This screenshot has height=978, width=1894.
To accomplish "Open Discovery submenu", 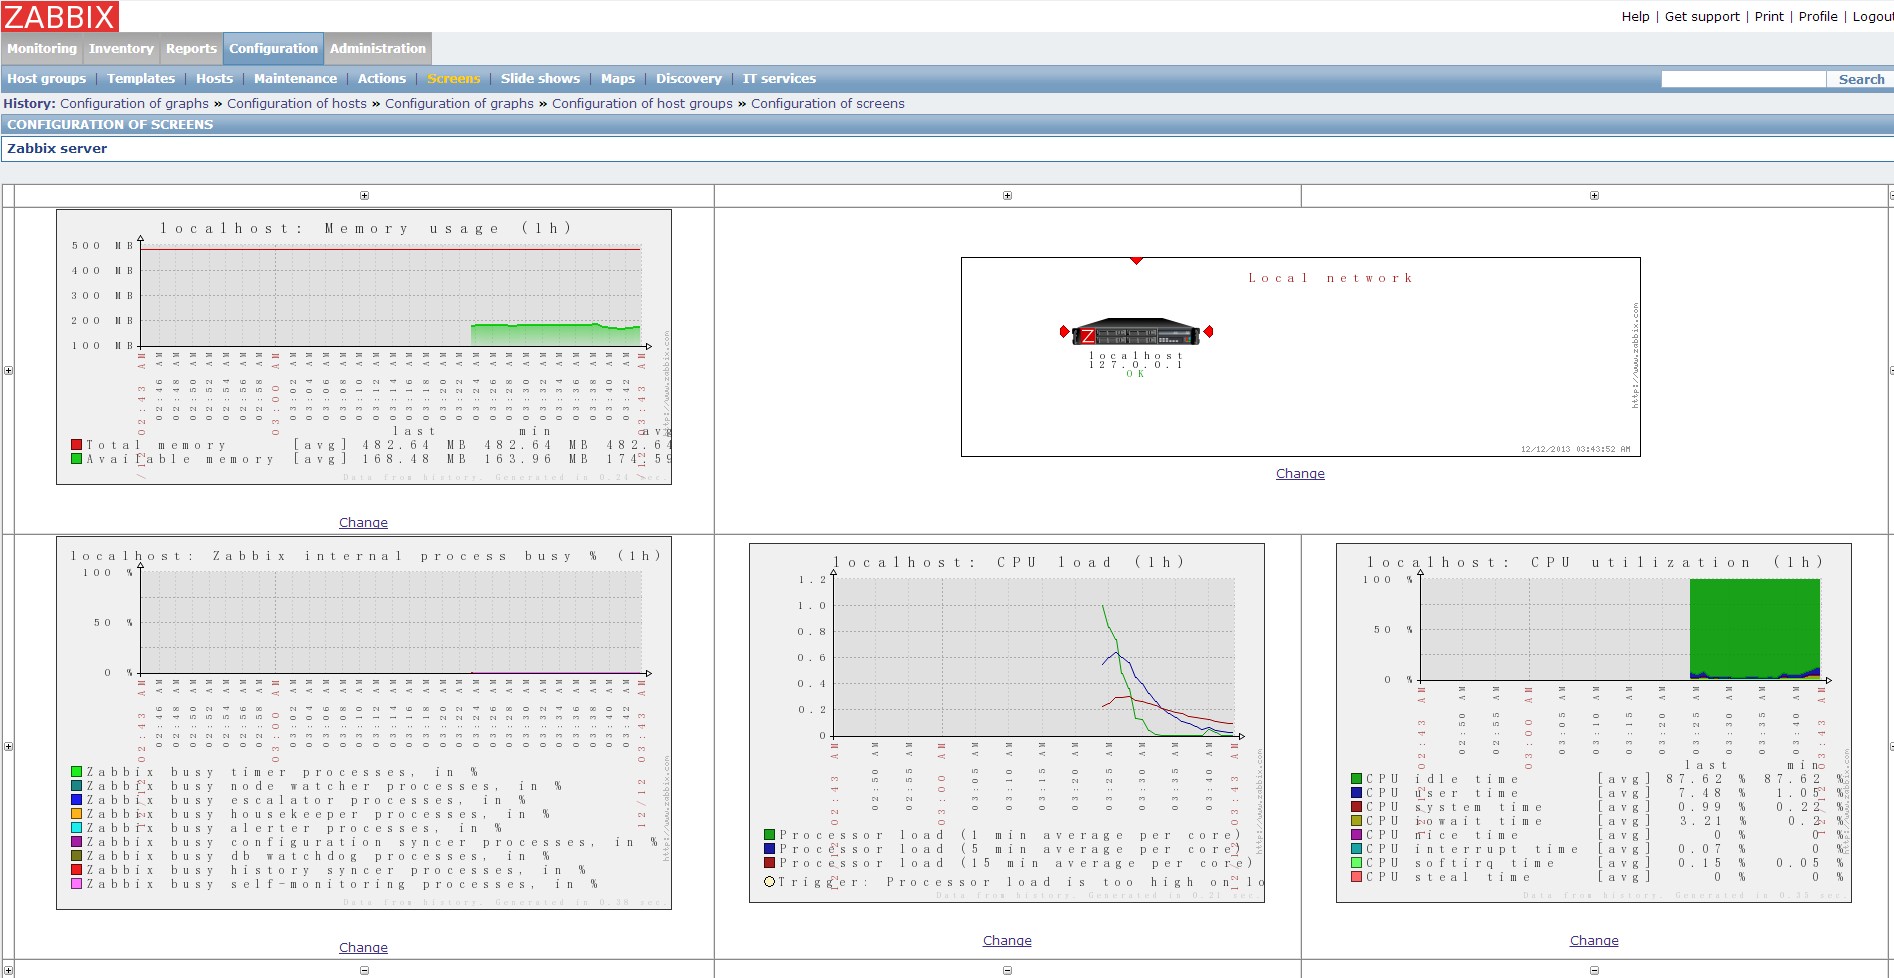I will coord(689,79).
